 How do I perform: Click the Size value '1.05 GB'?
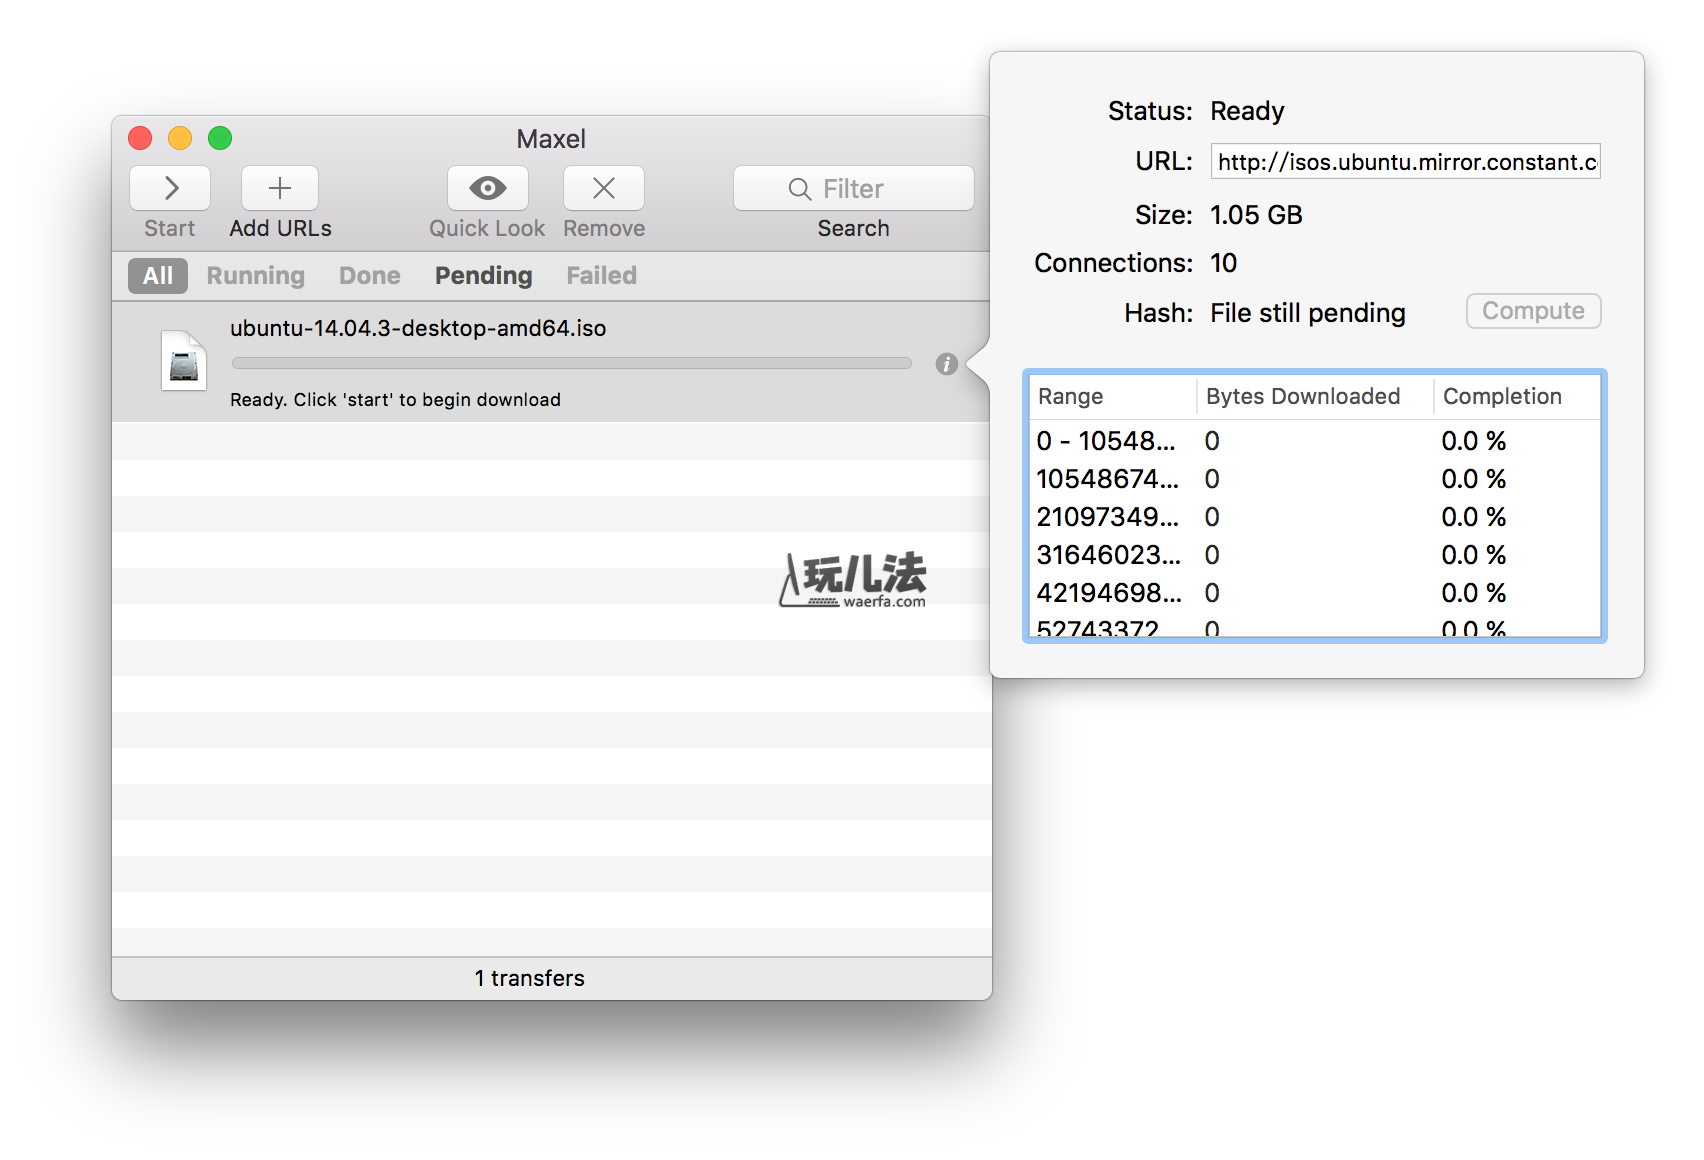[x=1256, y=215]
